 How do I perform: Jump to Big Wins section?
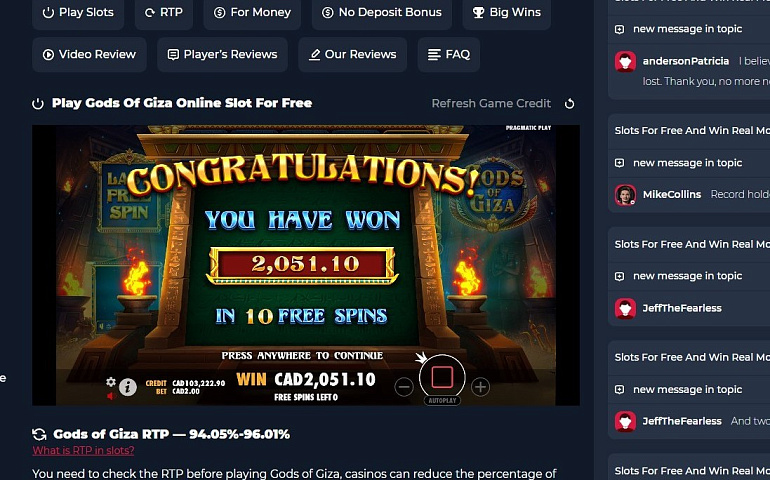click(506, 12)
